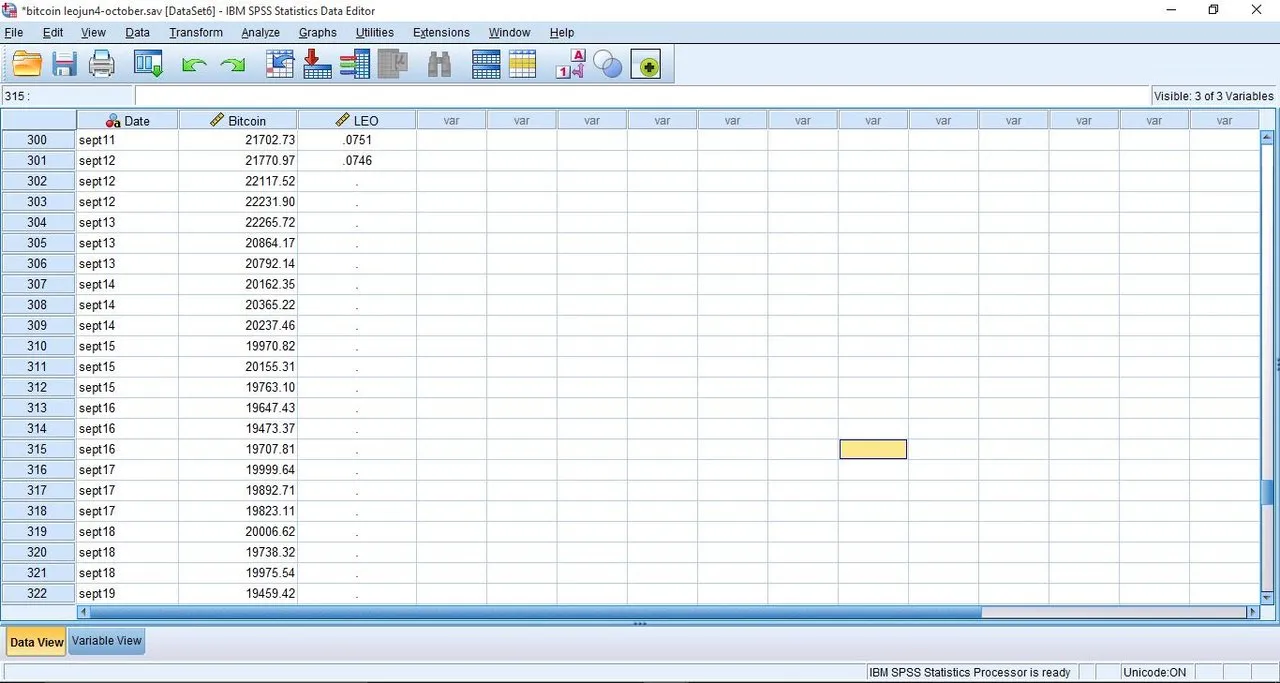Click LEO value .0751
The image size is (1280, 683).
click(x=357, y=140)
